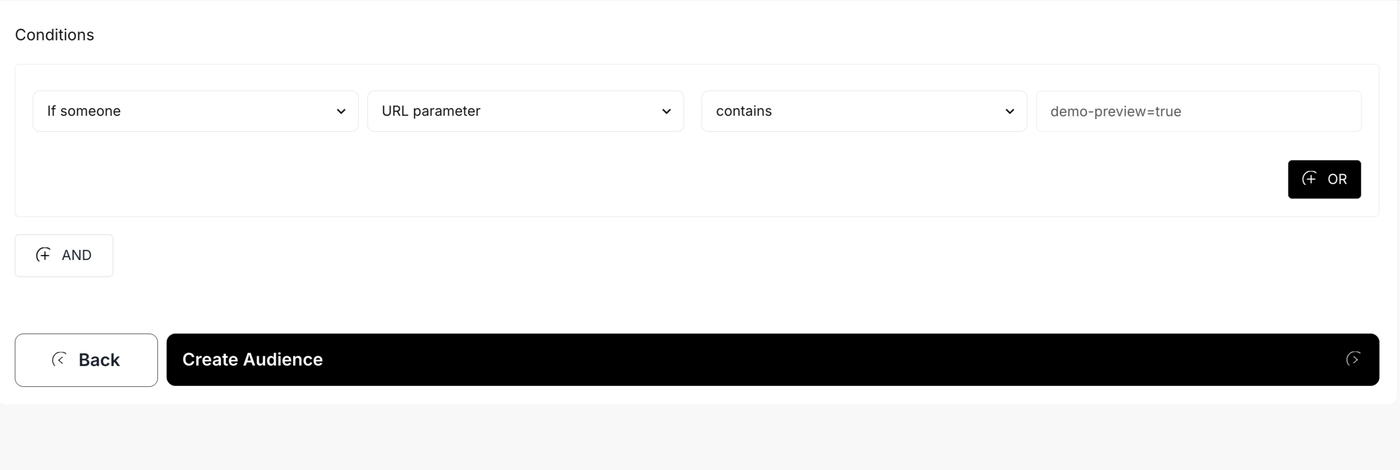Click the 'Create Audience' text label

252,359
